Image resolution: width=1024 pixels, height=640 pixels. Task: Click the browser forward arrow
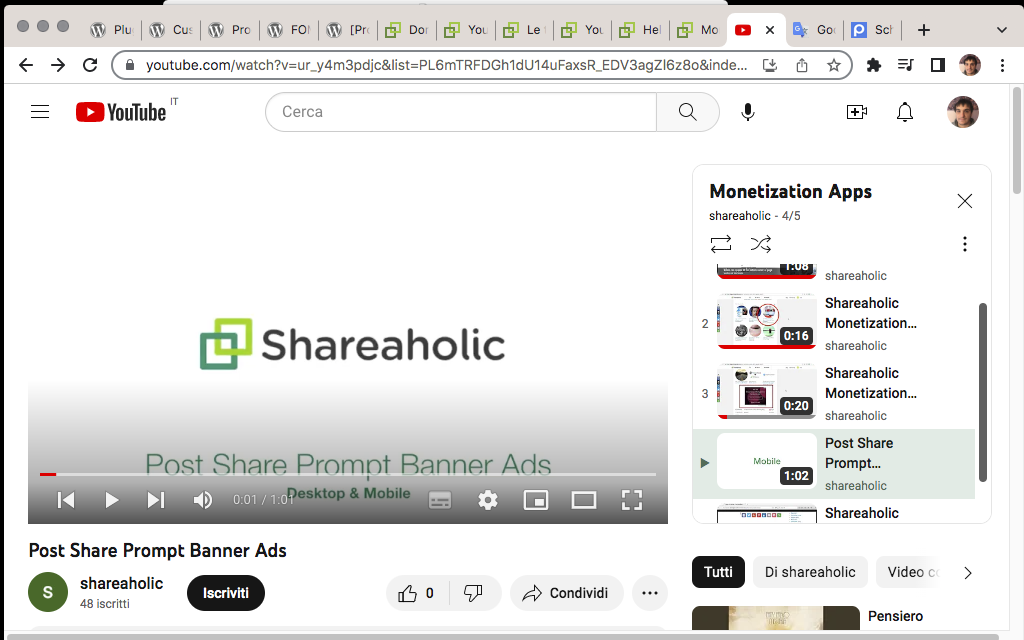coord(58,65)
